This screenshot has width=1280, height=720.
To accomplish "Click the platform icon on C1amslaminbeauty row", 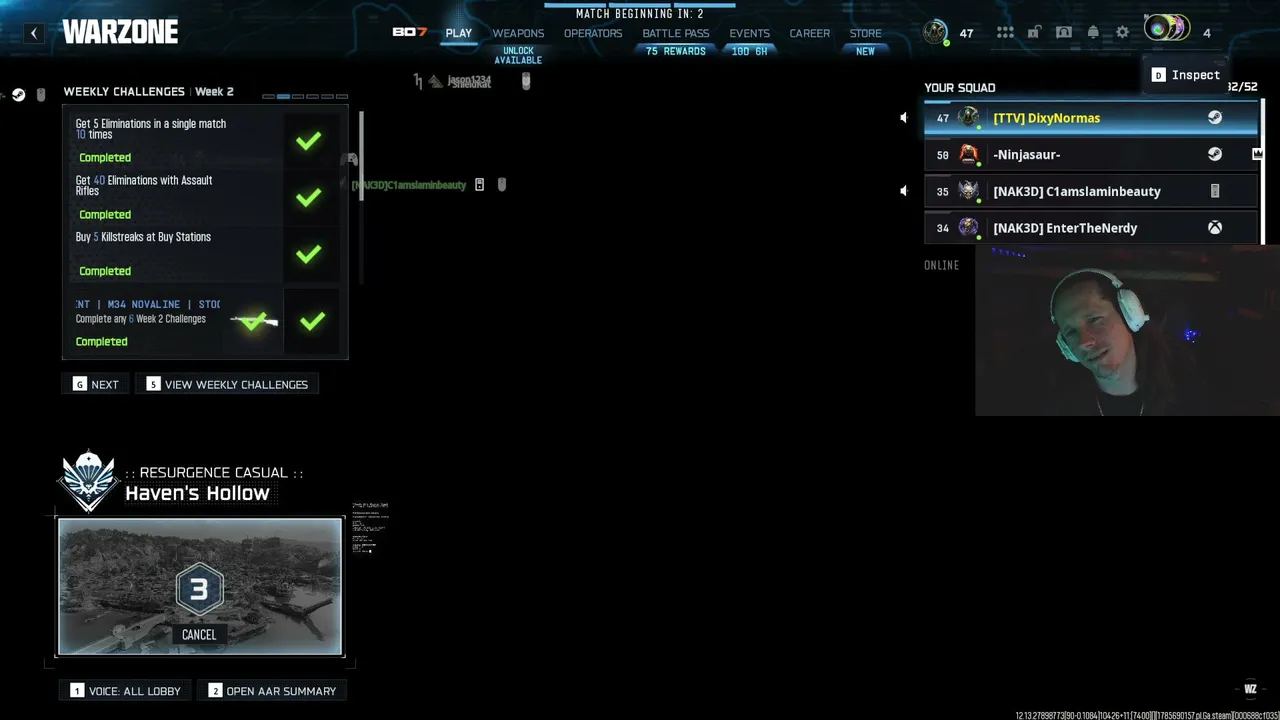I will tap(1215, 191).
